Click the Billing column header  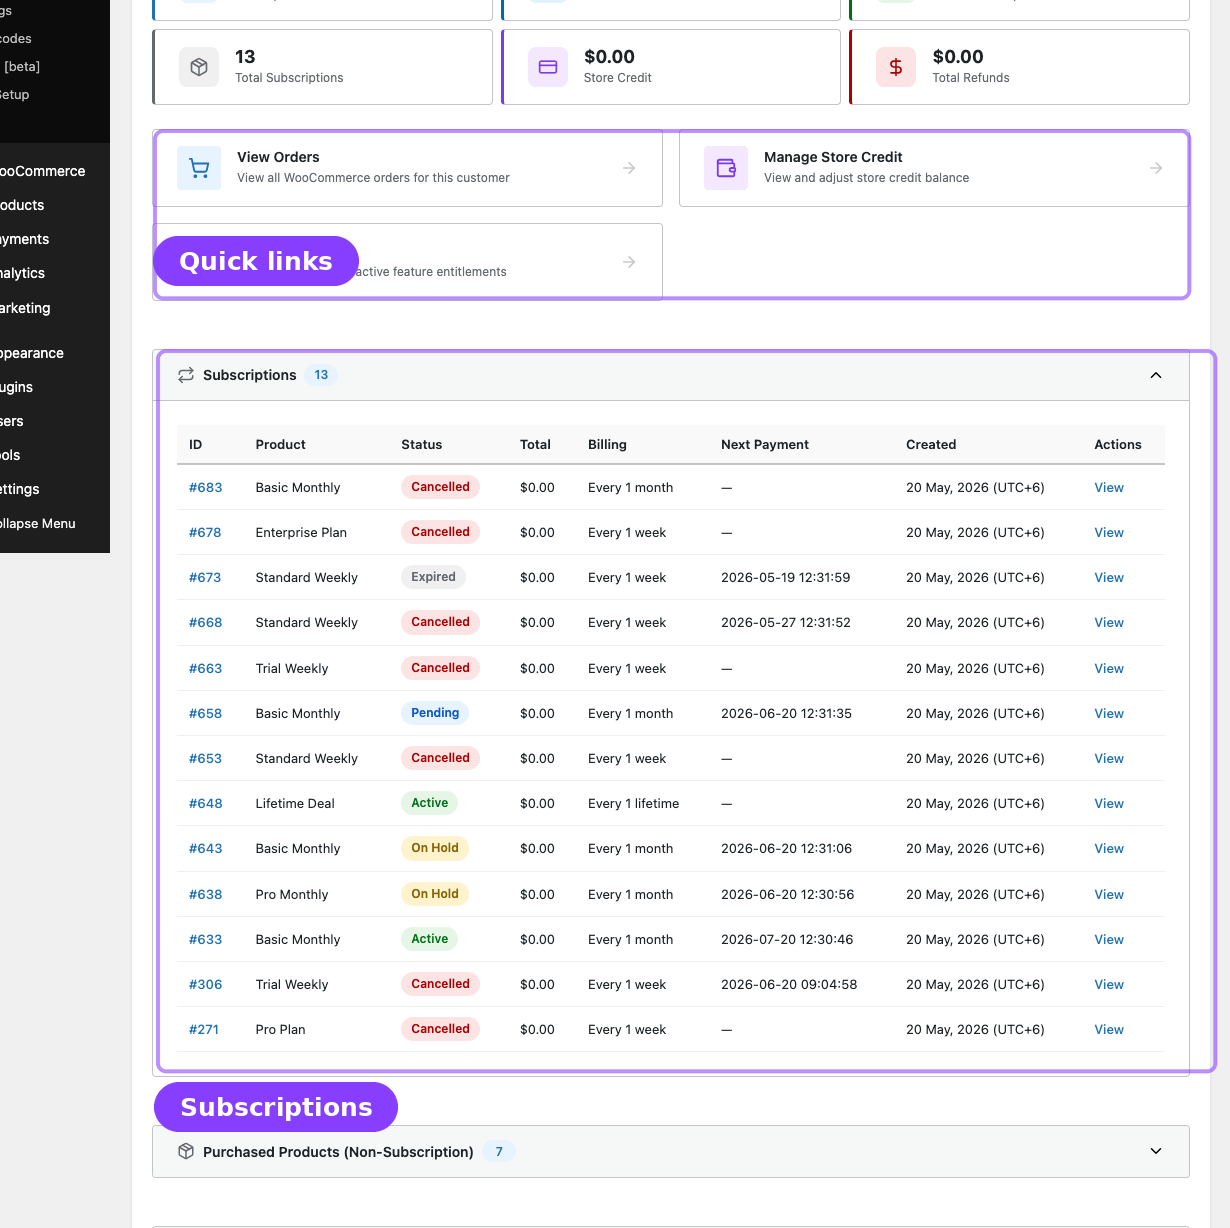tap(607, 444)
